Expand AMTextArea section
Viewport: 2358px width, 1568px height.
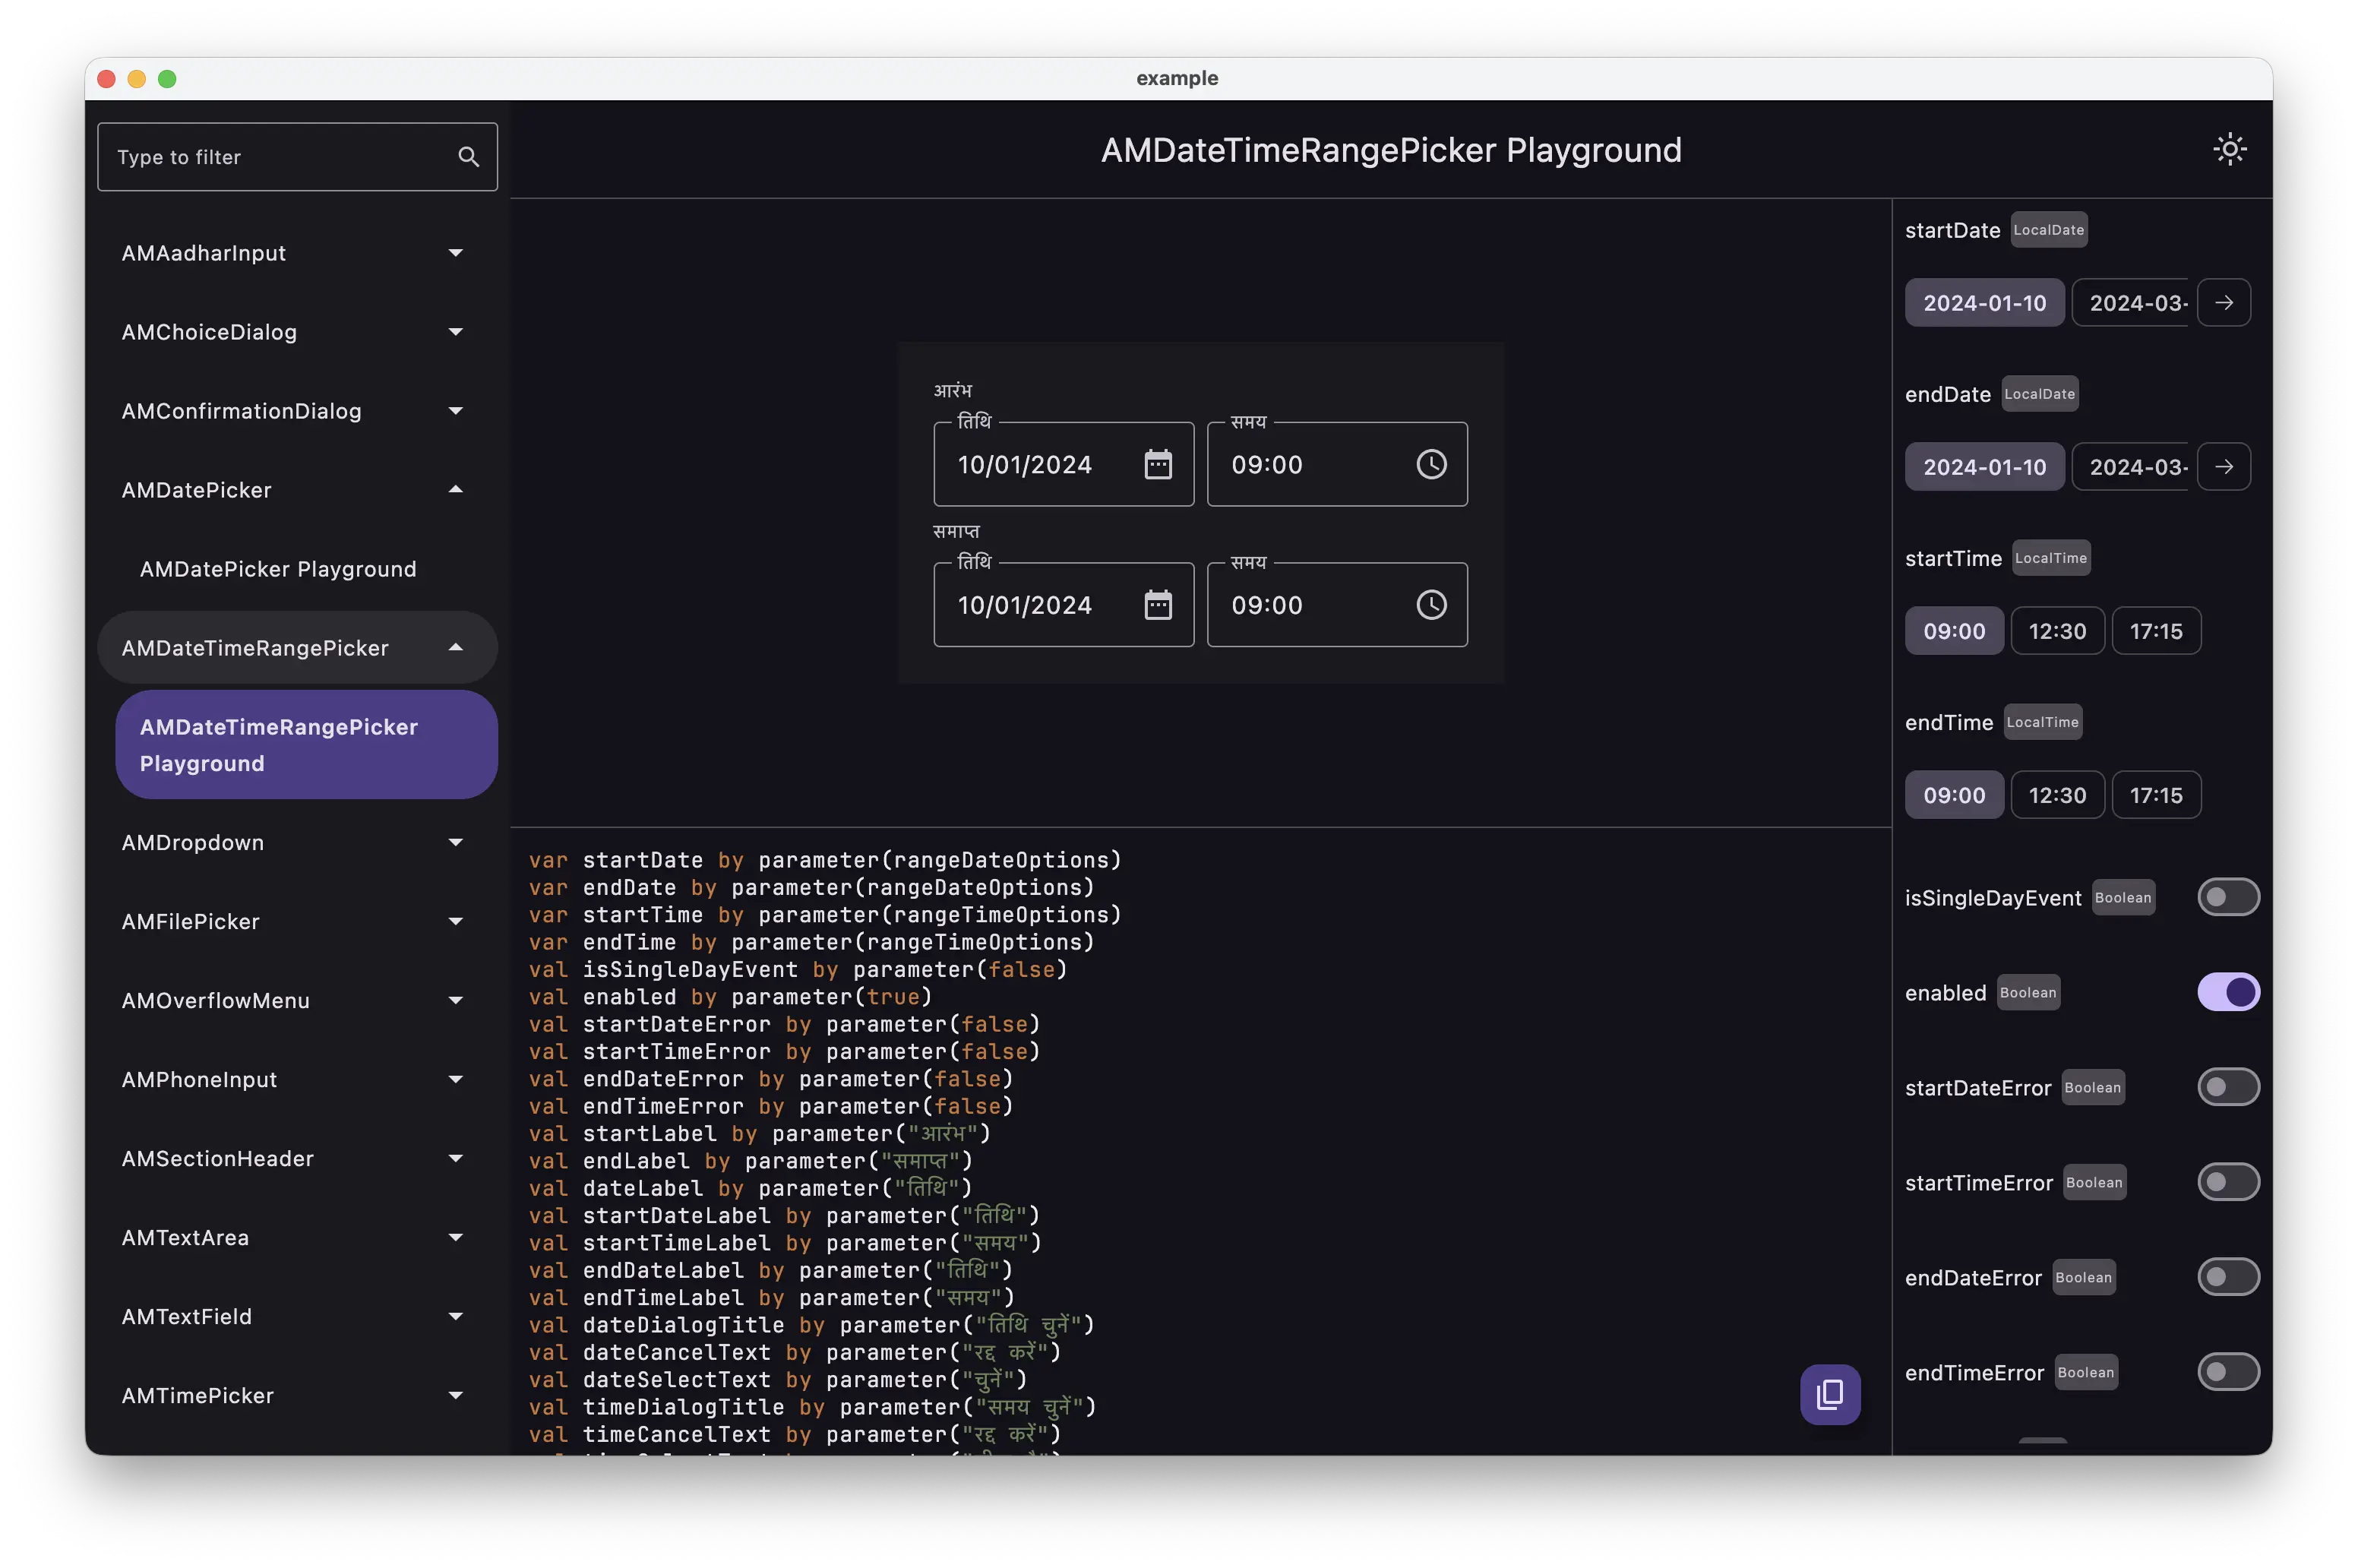[x=297, y=1238]
